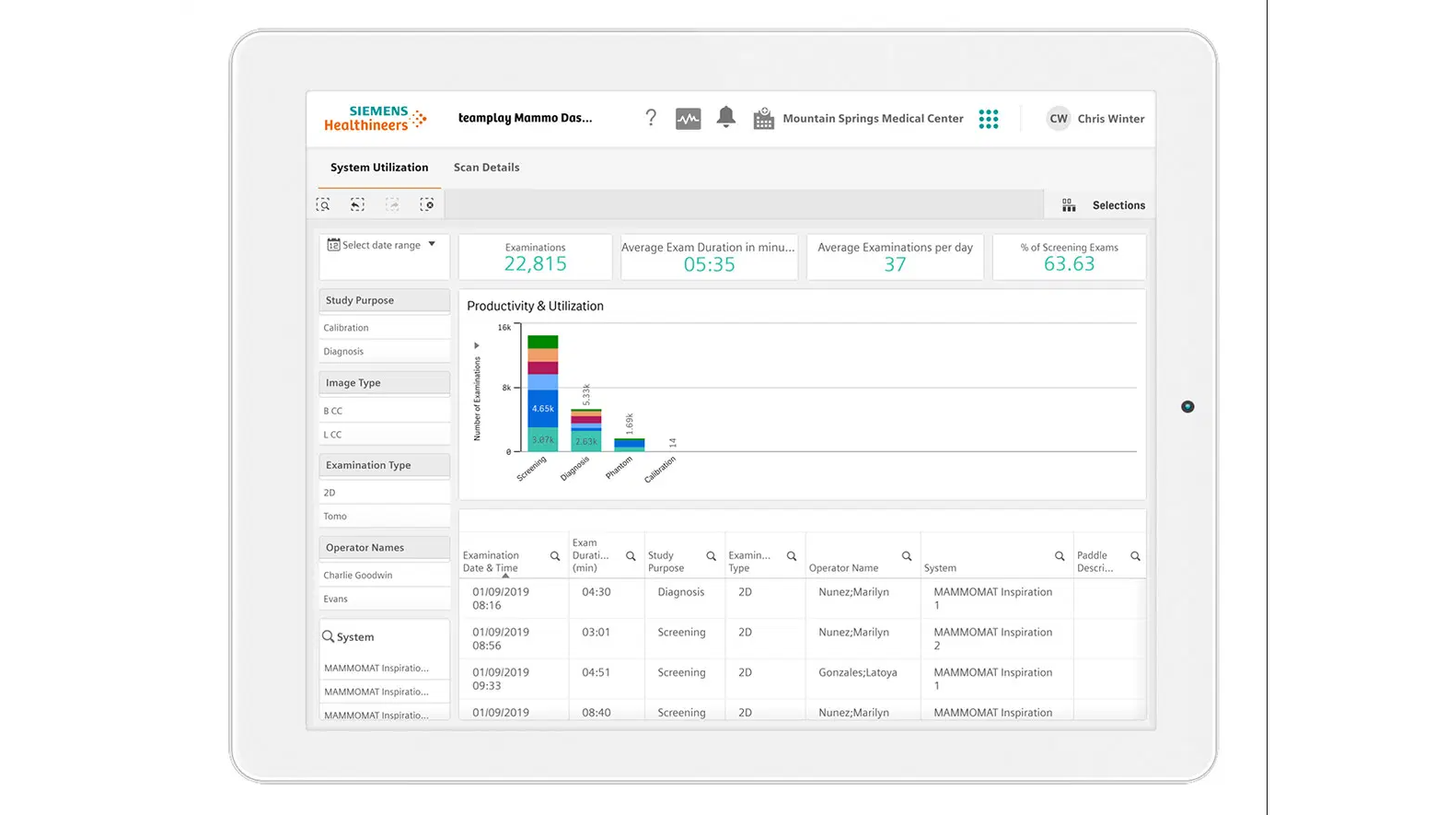Search the Operator Name column

(906, 556)
